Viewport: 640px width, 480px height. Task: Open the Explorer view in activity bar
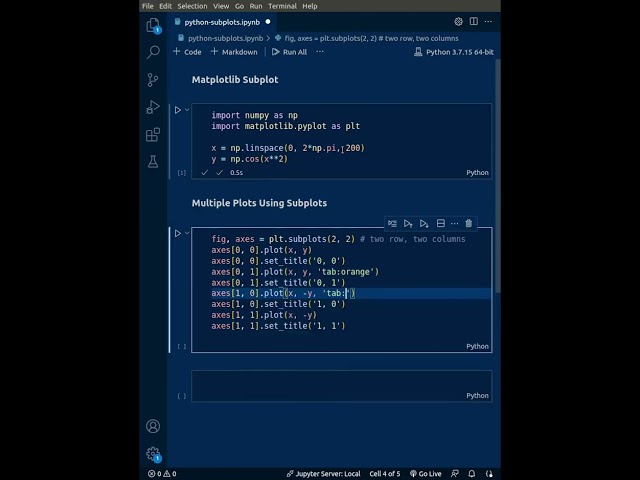coord(153,25)
